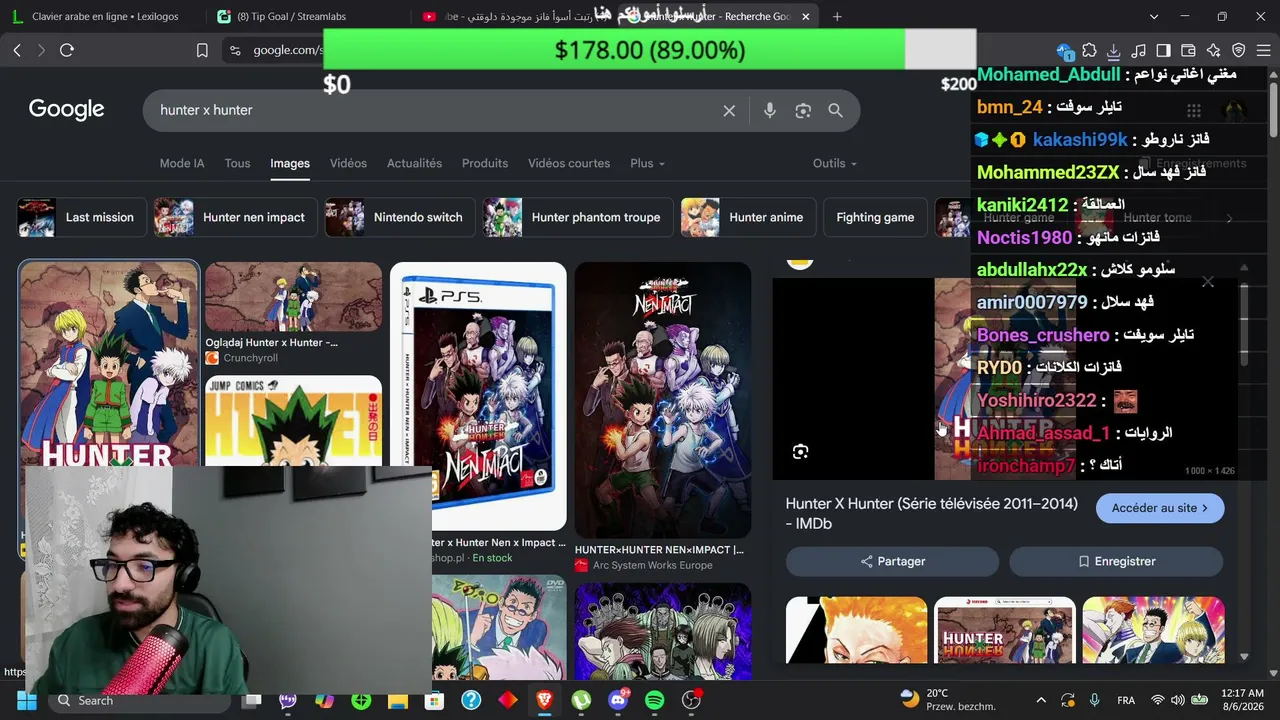Switch to the Mode IA tab
The height and width of the screenshot is (720, 1280).
[x=182, y=163]
